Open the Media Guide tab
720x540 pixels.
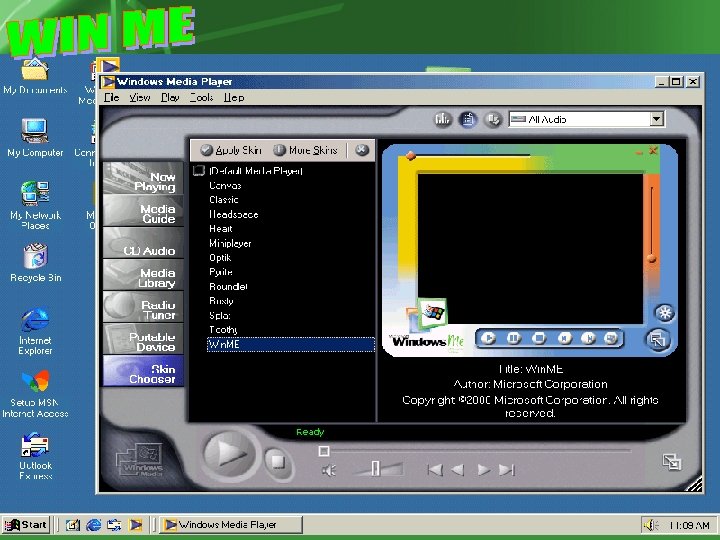pyautogui.click(x=143, y=210)
